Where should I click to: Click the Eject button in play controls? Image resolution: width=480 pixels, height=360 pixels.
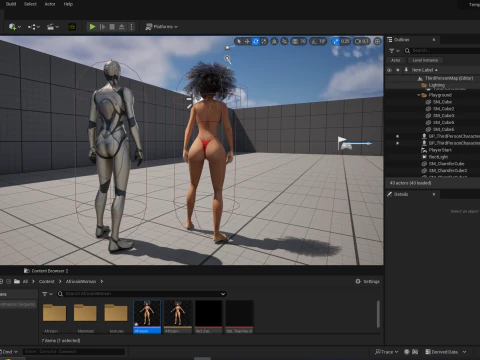pyautogui.click(x=122, y=27)
